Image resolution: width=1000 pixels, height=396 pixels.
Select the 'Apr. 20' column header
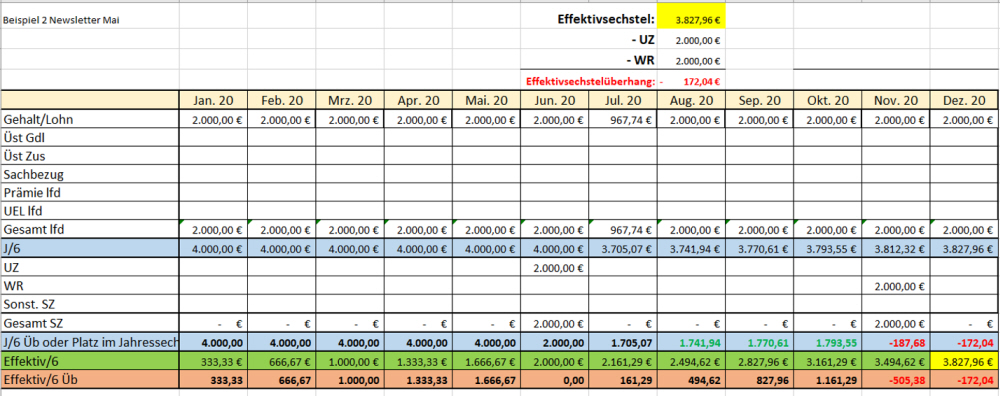(418, 100)
